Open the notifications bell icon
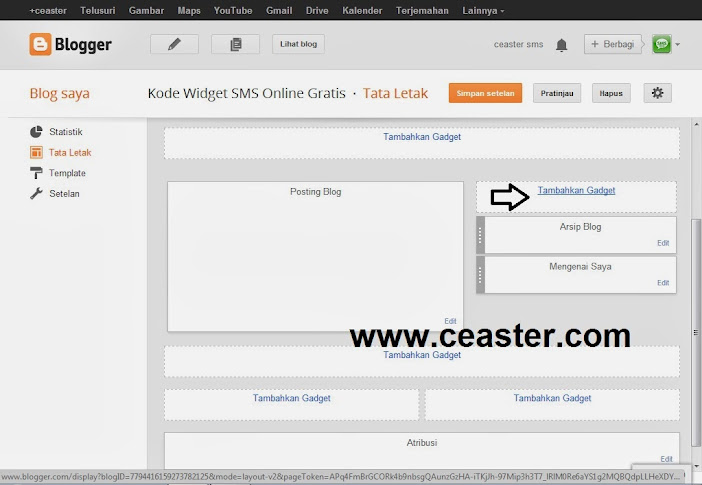The width and height of the screenshot is (702, 485). (561, 45)
